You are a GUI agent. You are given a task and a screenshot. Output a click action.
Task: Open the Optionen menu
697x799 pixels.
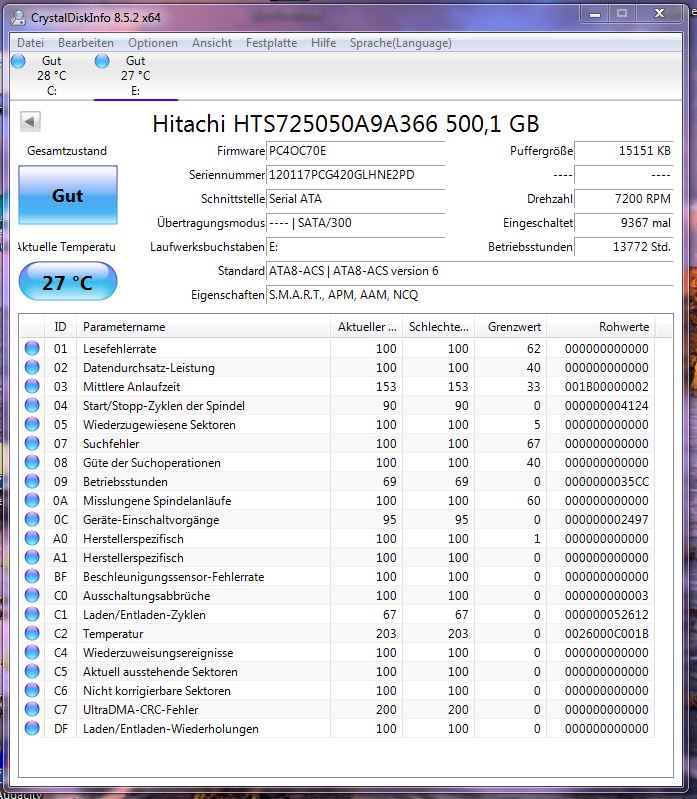153,43
